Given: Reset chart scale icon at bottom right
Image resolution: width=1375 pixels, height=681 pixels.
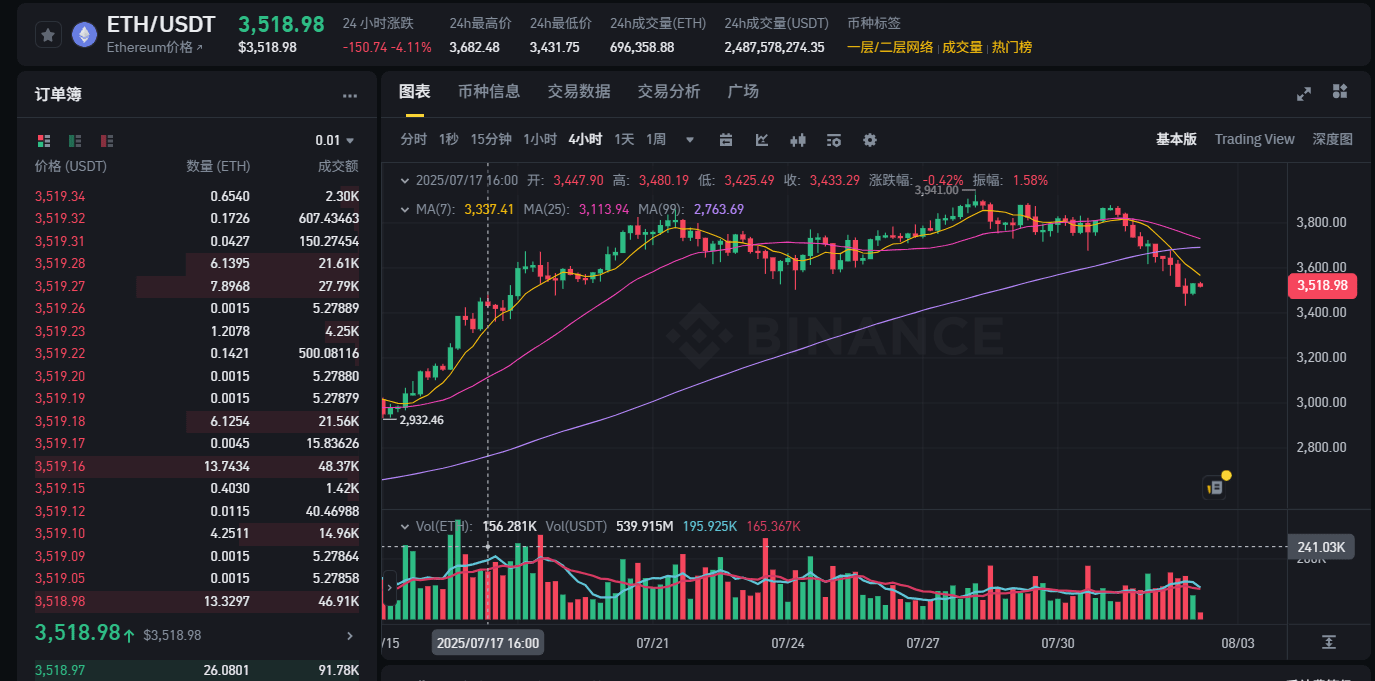Looking at the screenshot, I should coord(1328,642).
